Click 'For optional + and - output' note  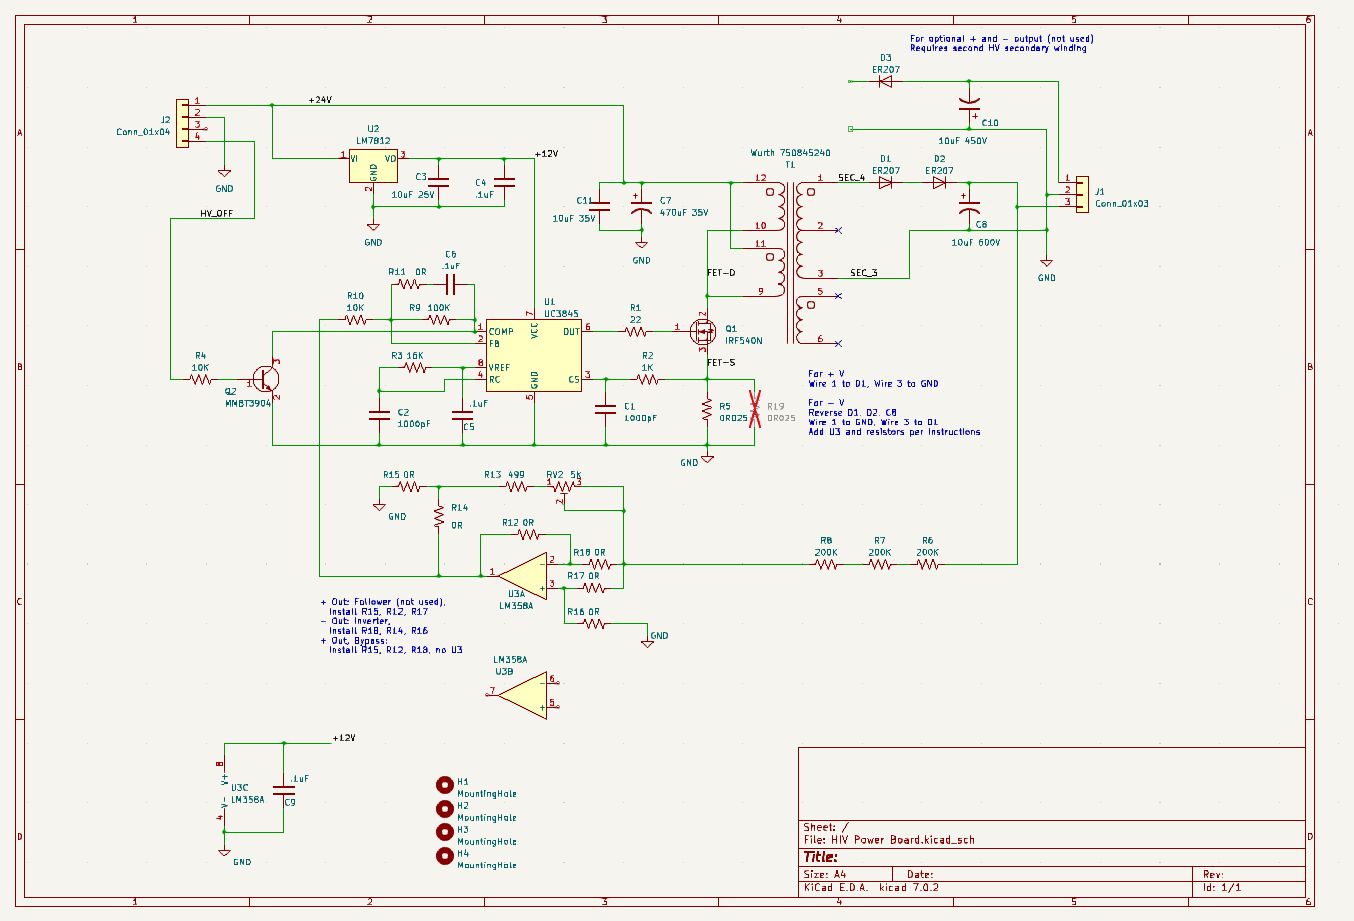pos(1001,39)
